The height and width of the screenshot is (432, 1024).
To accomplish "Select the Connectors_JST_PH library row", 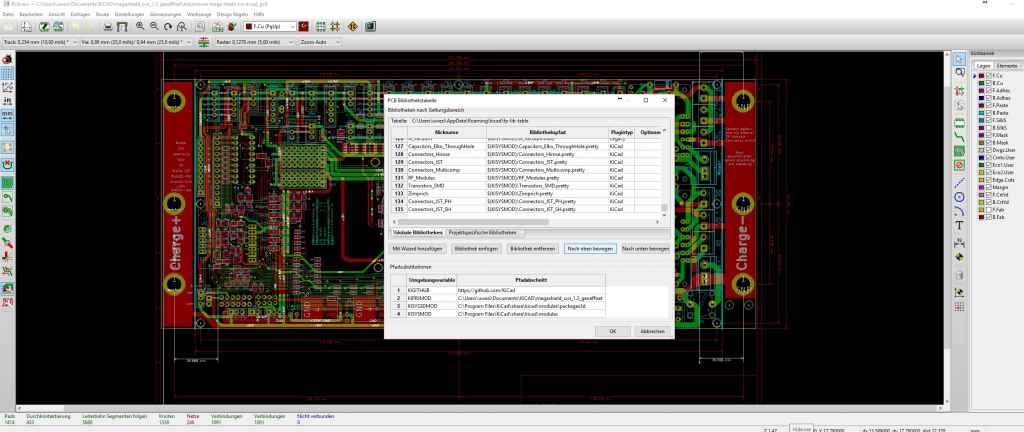I will click(x=526, y=202).
